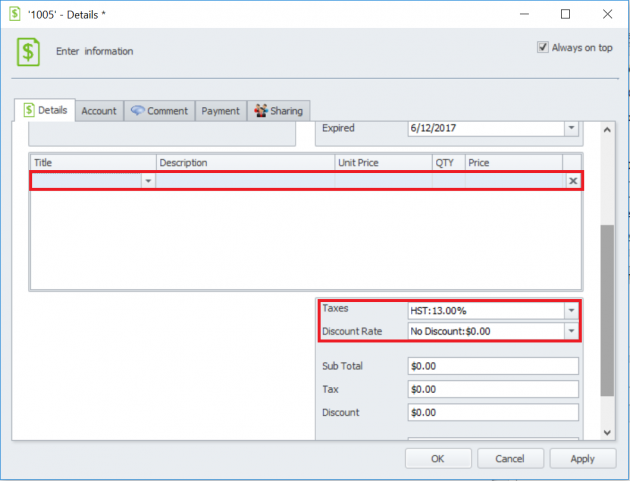Open the Comment tab
This screenshot has width=630, height=481.
click(159, 111)
